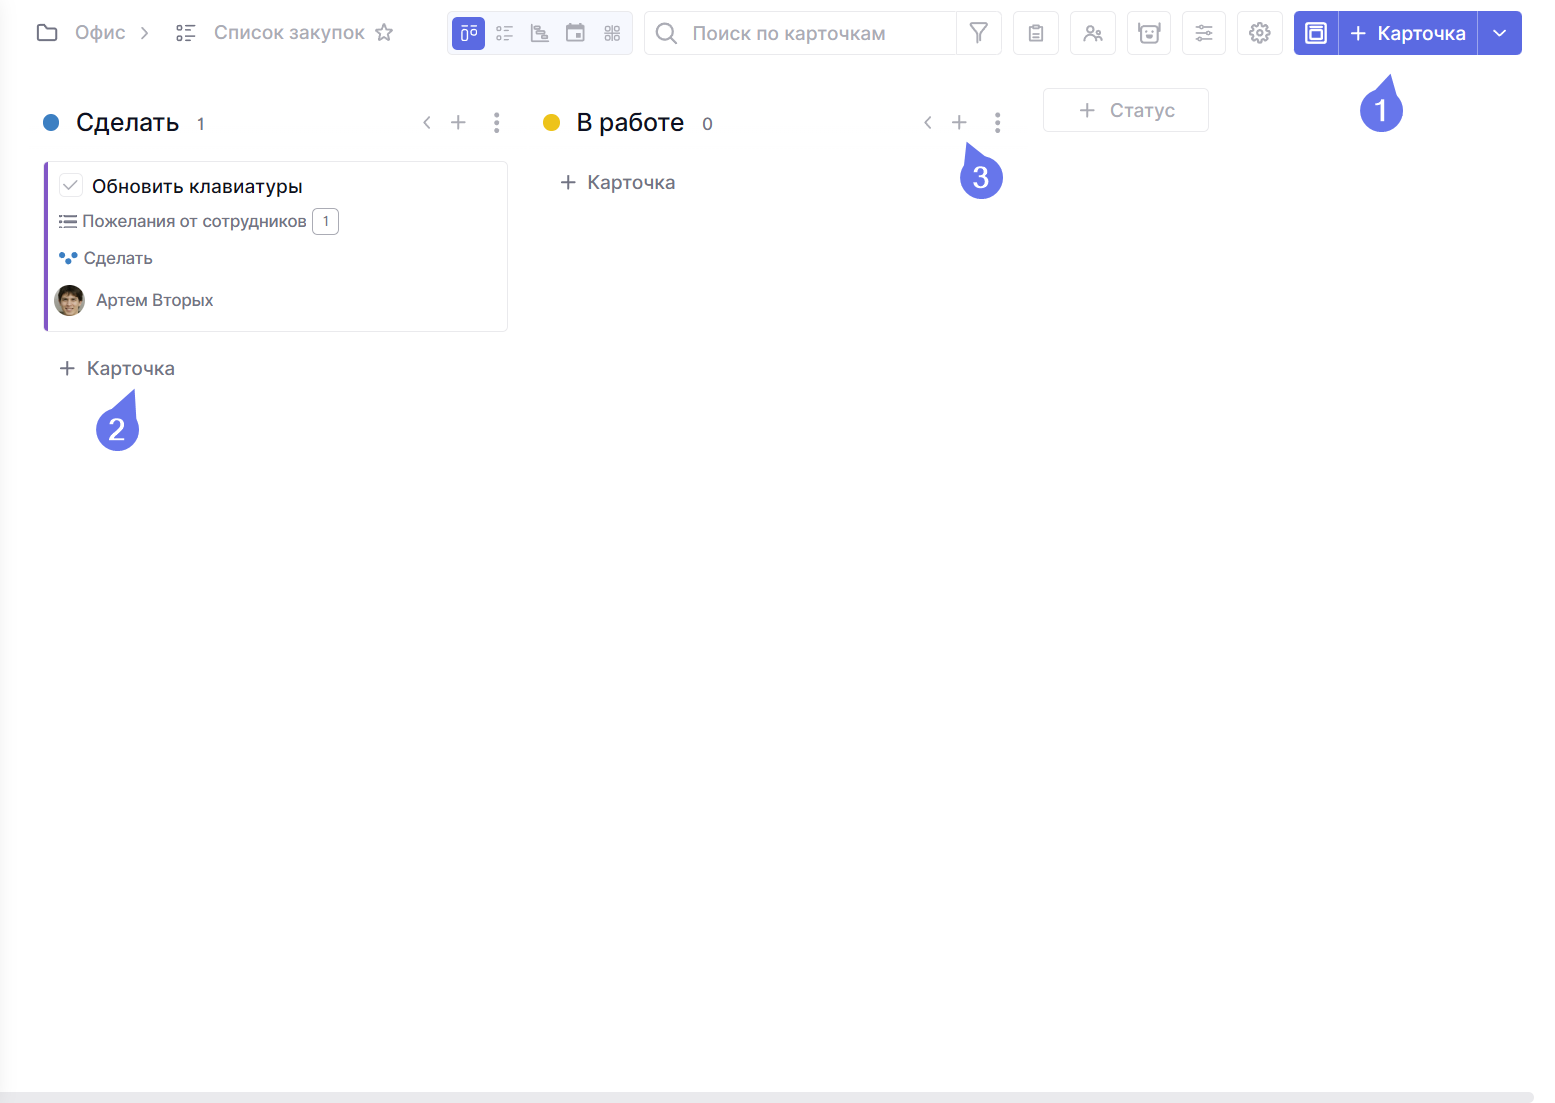Screen dimensions: 1555x1103
Task: Collapse the 'Сделать' column with chevron
Action: [427, 122]
